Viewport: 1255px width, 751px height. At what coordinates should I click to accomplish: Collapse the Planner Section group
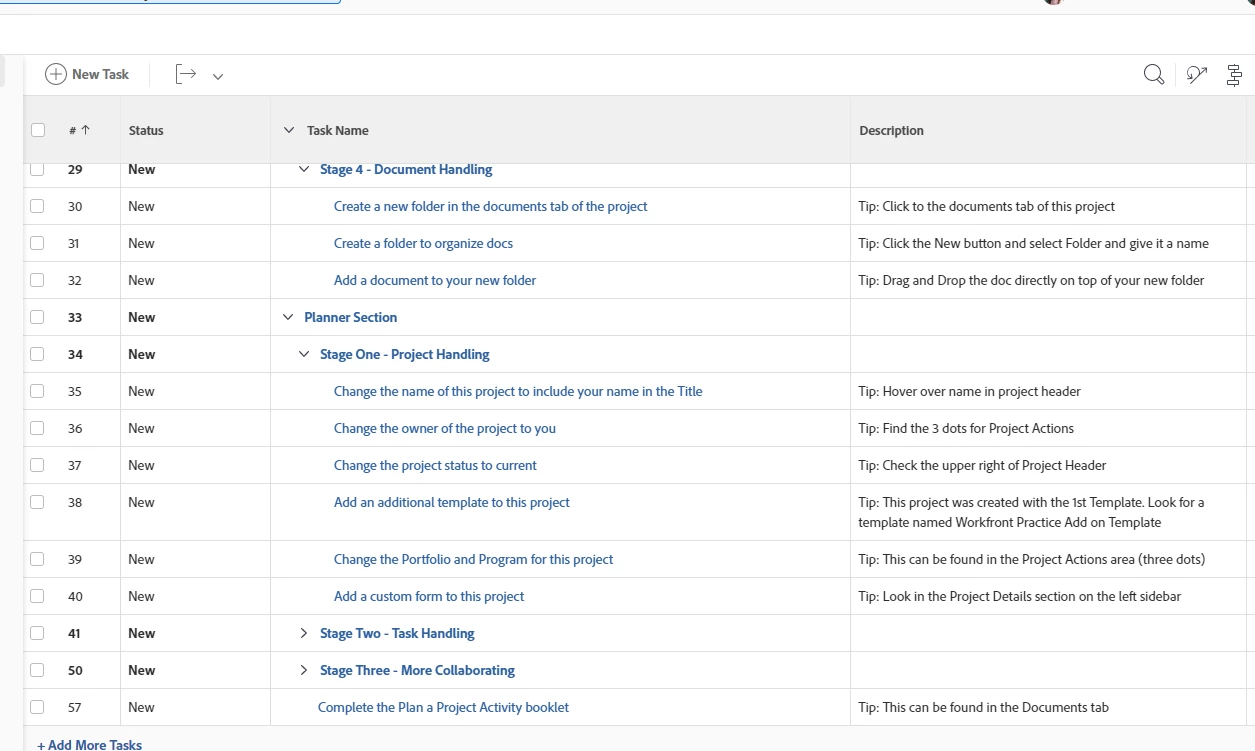(x=289, y=317)
